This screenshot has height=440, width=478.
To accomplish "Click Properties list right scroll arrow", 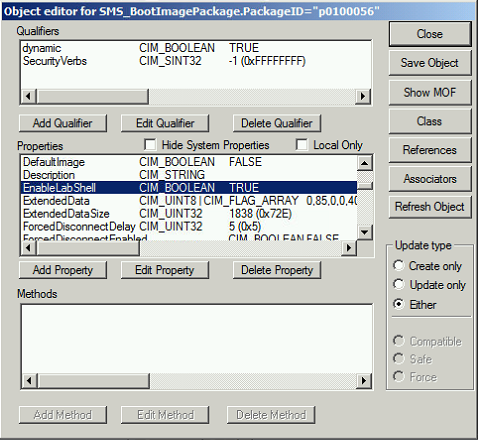I will pos(349,248).
